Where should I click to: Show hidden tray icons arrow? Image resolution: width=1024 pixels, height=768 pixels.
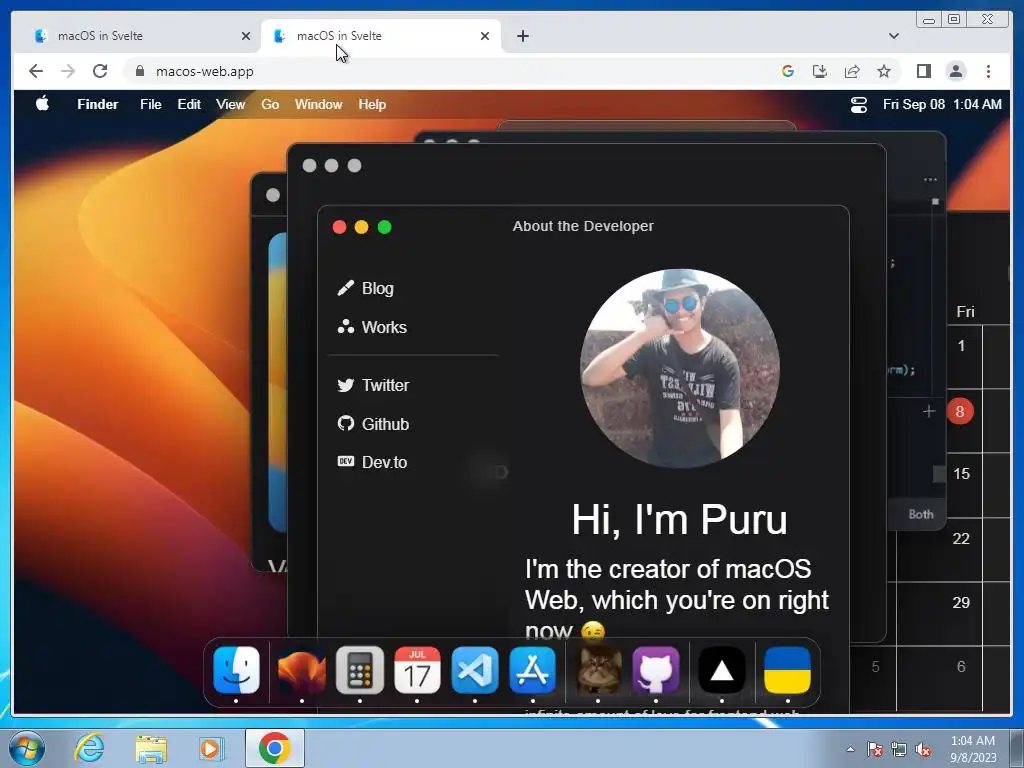(x=850, y=749)
